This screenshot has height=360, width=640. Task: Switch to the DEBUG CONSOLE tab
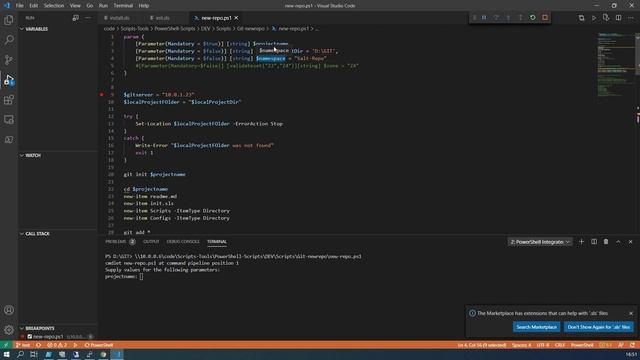(183, 242)
